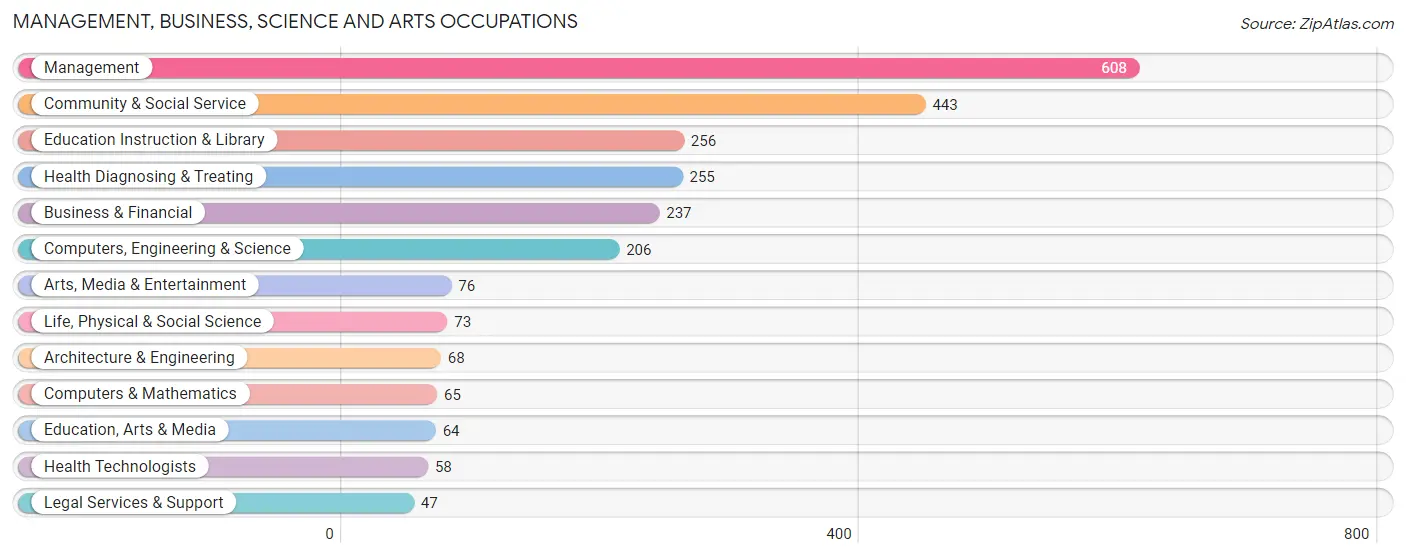Select the Health Diagnosing & Treating label
The width and height of the screenshot is (1406, 558).
[x=148, y=177]
